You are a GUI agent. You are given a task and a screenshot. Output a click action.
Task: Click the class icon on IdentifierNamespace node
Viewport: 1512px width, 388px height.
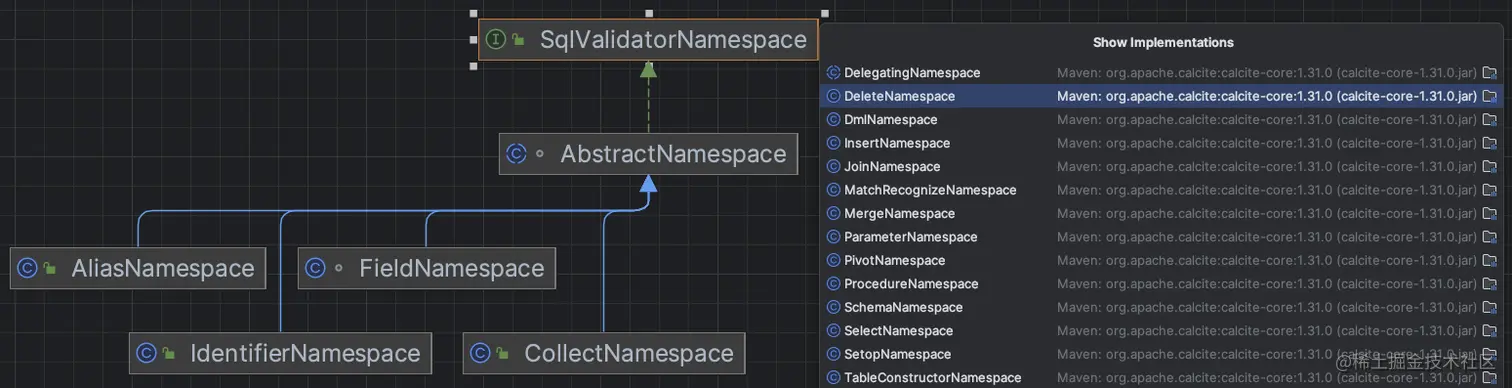click(146, 353)
